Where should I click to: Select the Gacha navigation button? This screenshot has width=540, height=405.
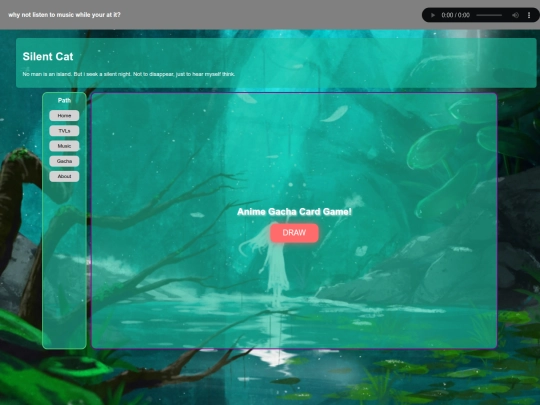pos(64,161)
